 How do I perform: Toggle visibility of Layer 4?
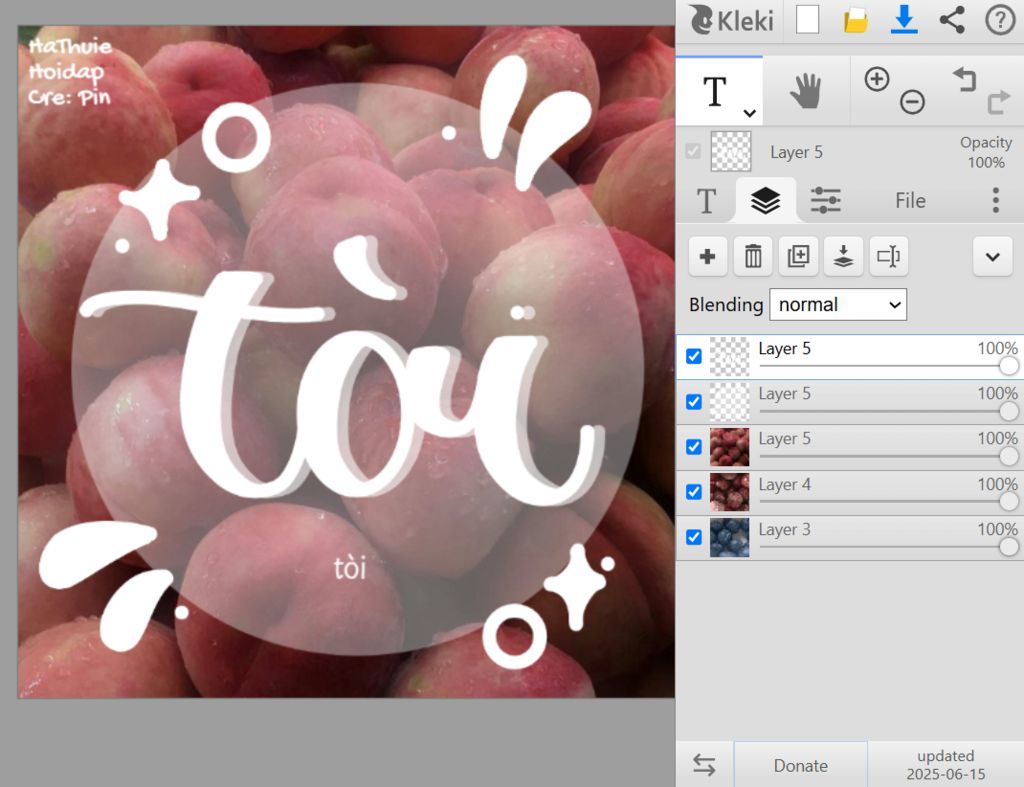point(694,492)
